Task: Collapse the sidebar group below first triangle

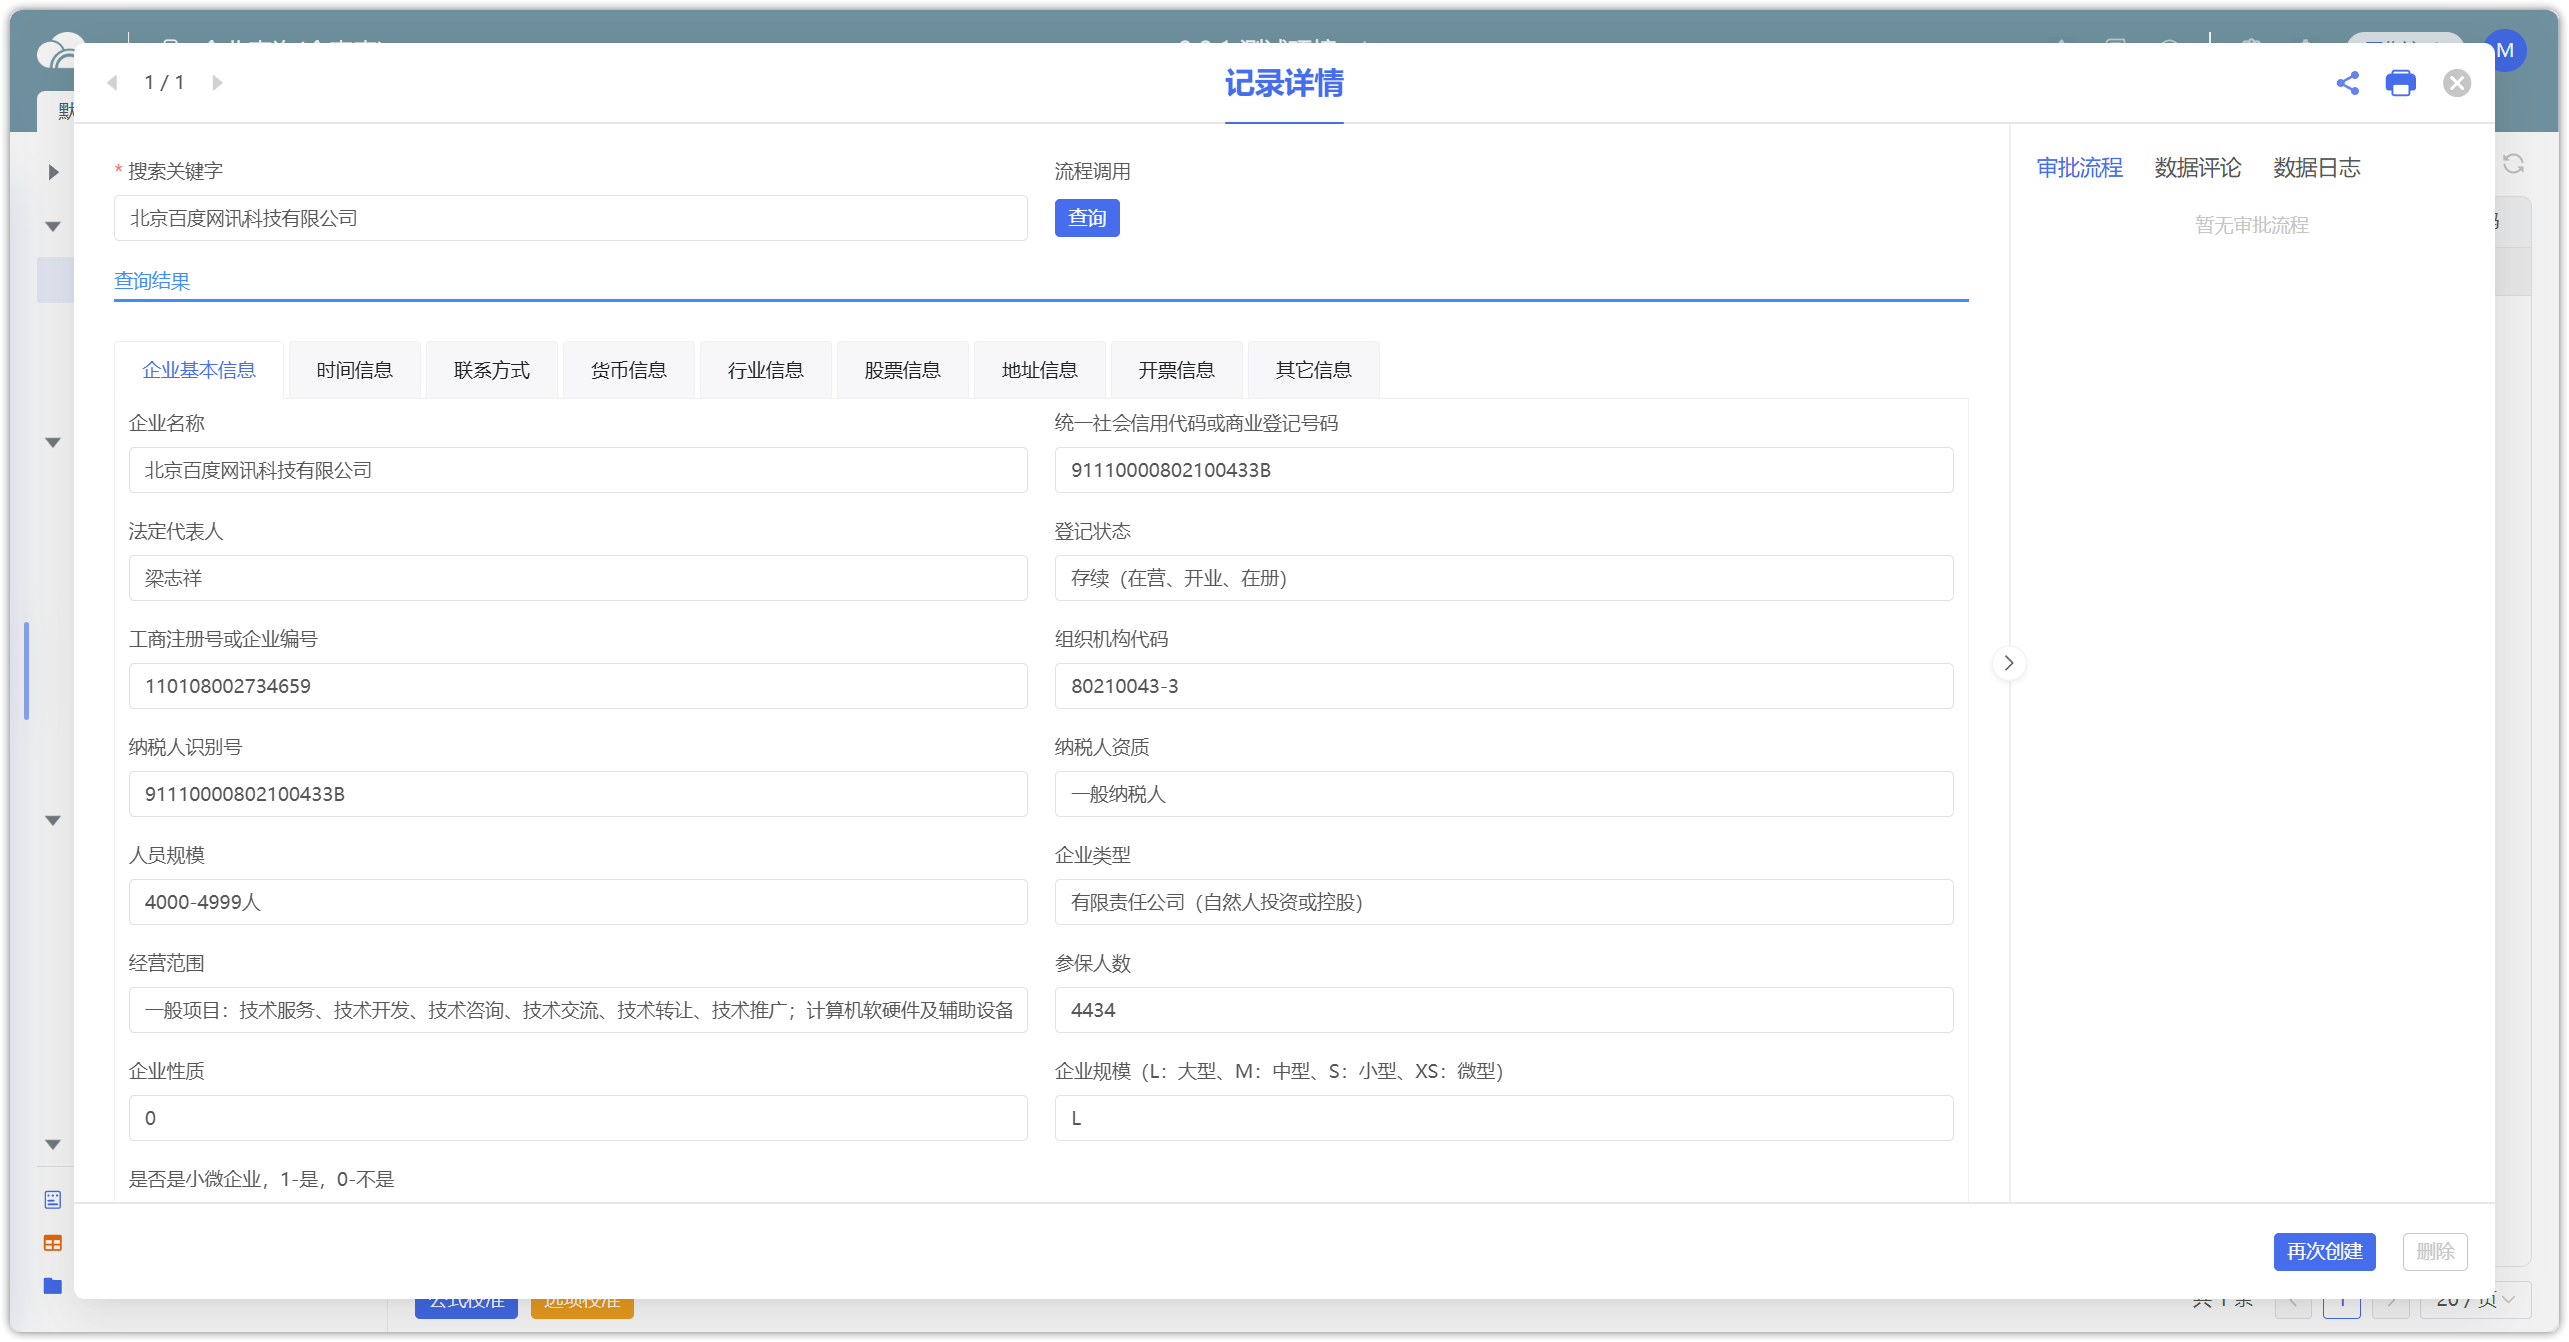Action: click(54, 227)
